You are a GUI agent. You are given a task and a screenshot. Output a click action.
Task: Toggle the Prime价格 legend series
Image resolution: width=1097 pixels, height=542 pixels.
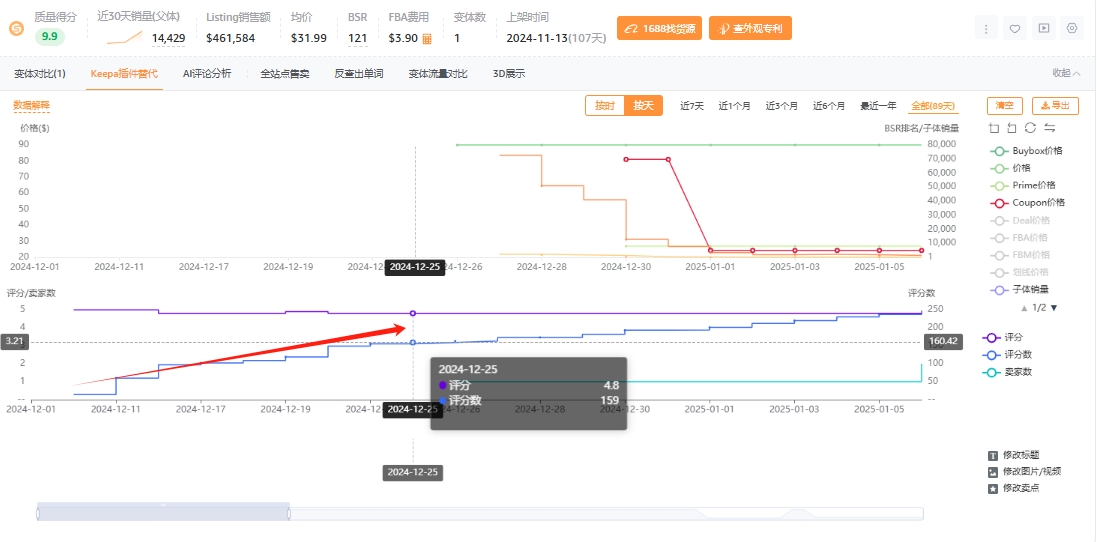tap(1022, 185)
